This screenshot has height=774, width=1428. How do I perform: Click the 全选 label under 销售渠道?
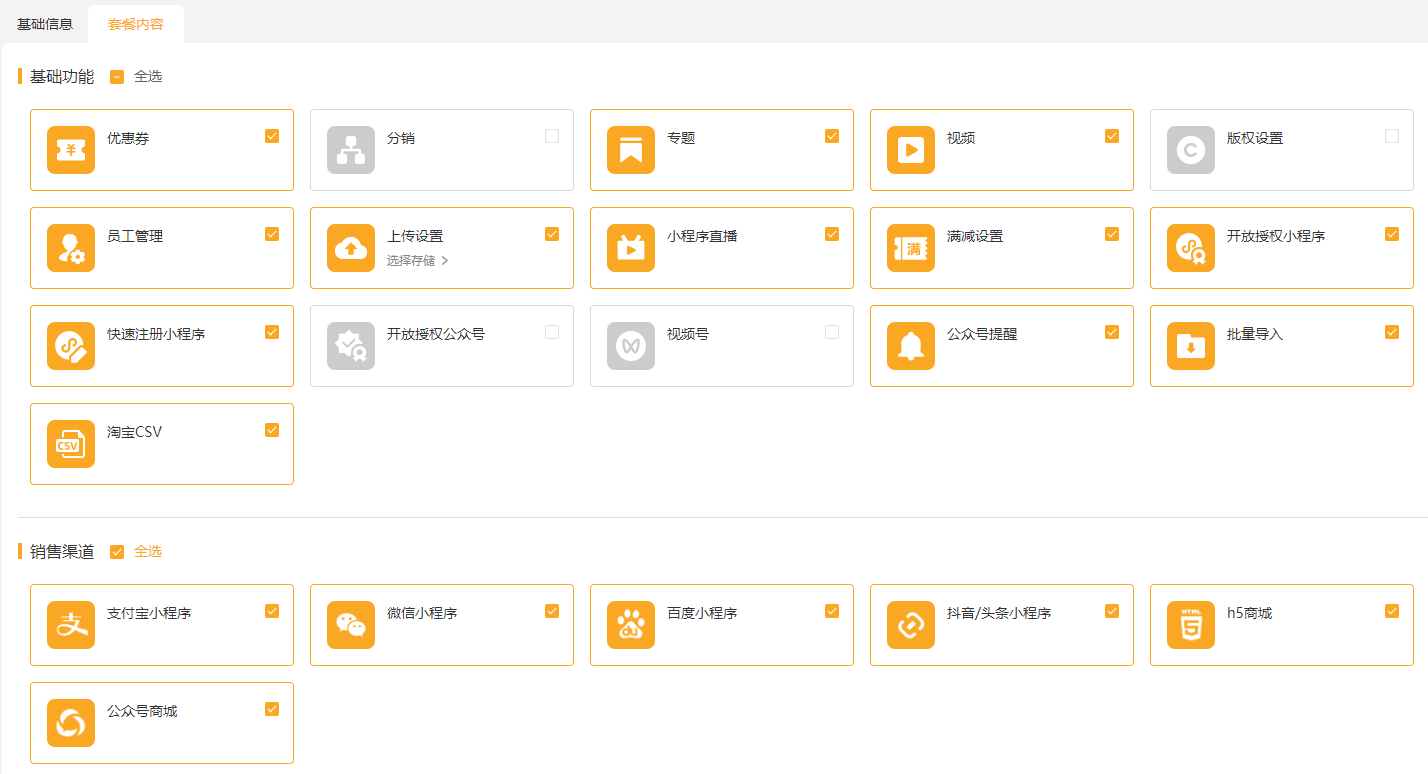click(x=148, y=552)
